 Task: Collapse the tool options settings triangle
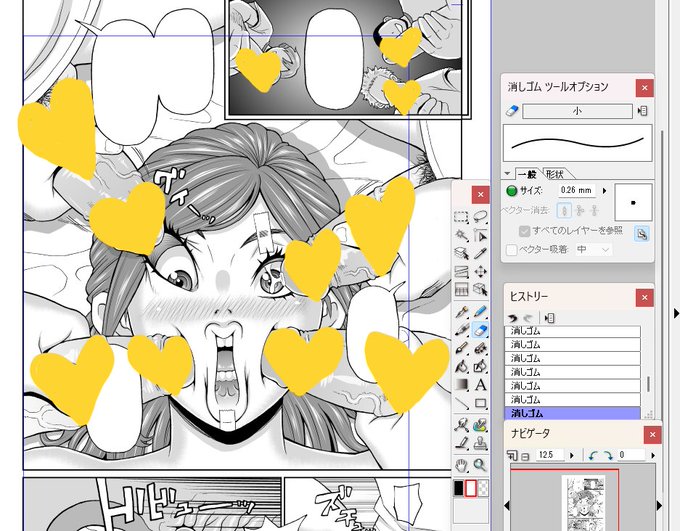point(507,174)
